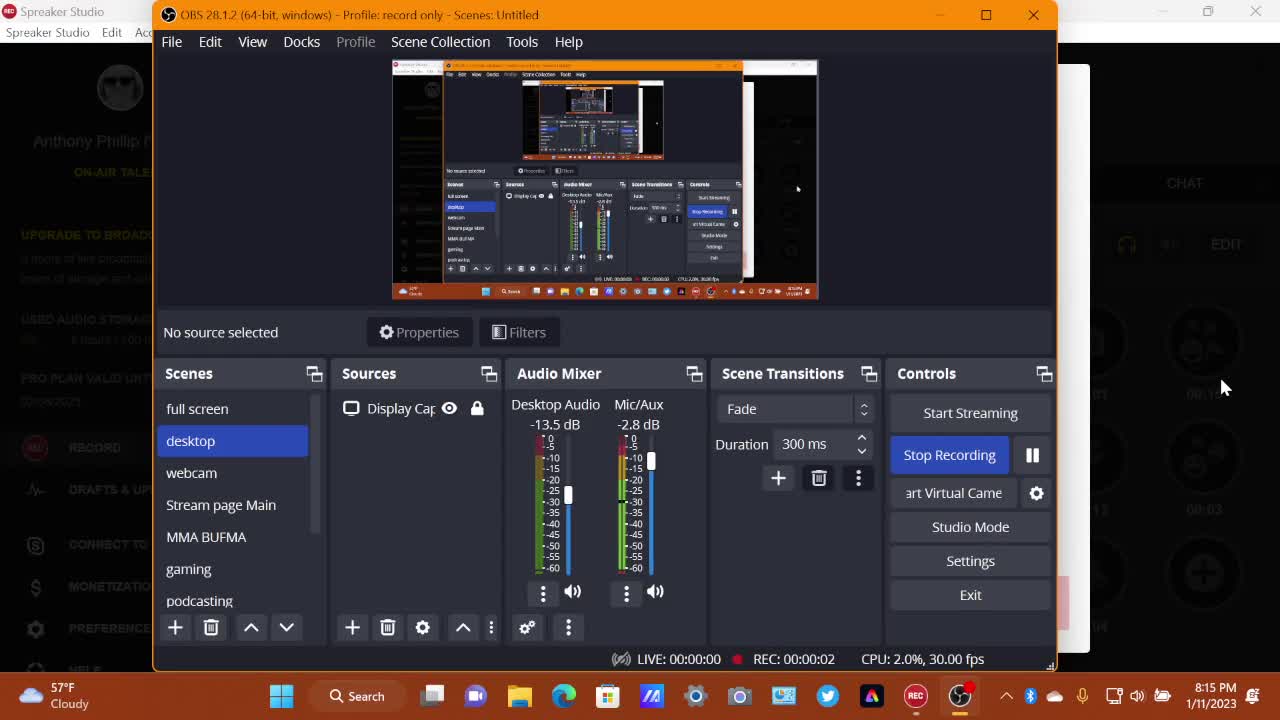Remove selected source with trash icon
Viewport: 1280px width, 720px height.
[388, 627]
